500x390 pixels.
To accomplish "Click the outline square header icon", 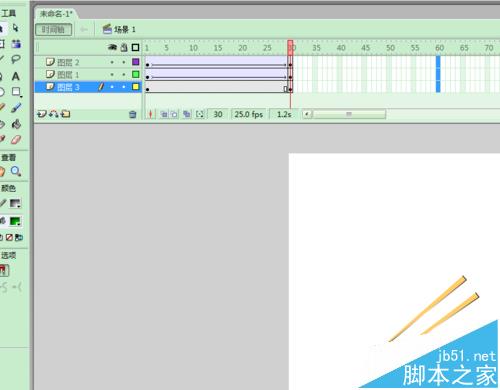I will tap(135, 48).
